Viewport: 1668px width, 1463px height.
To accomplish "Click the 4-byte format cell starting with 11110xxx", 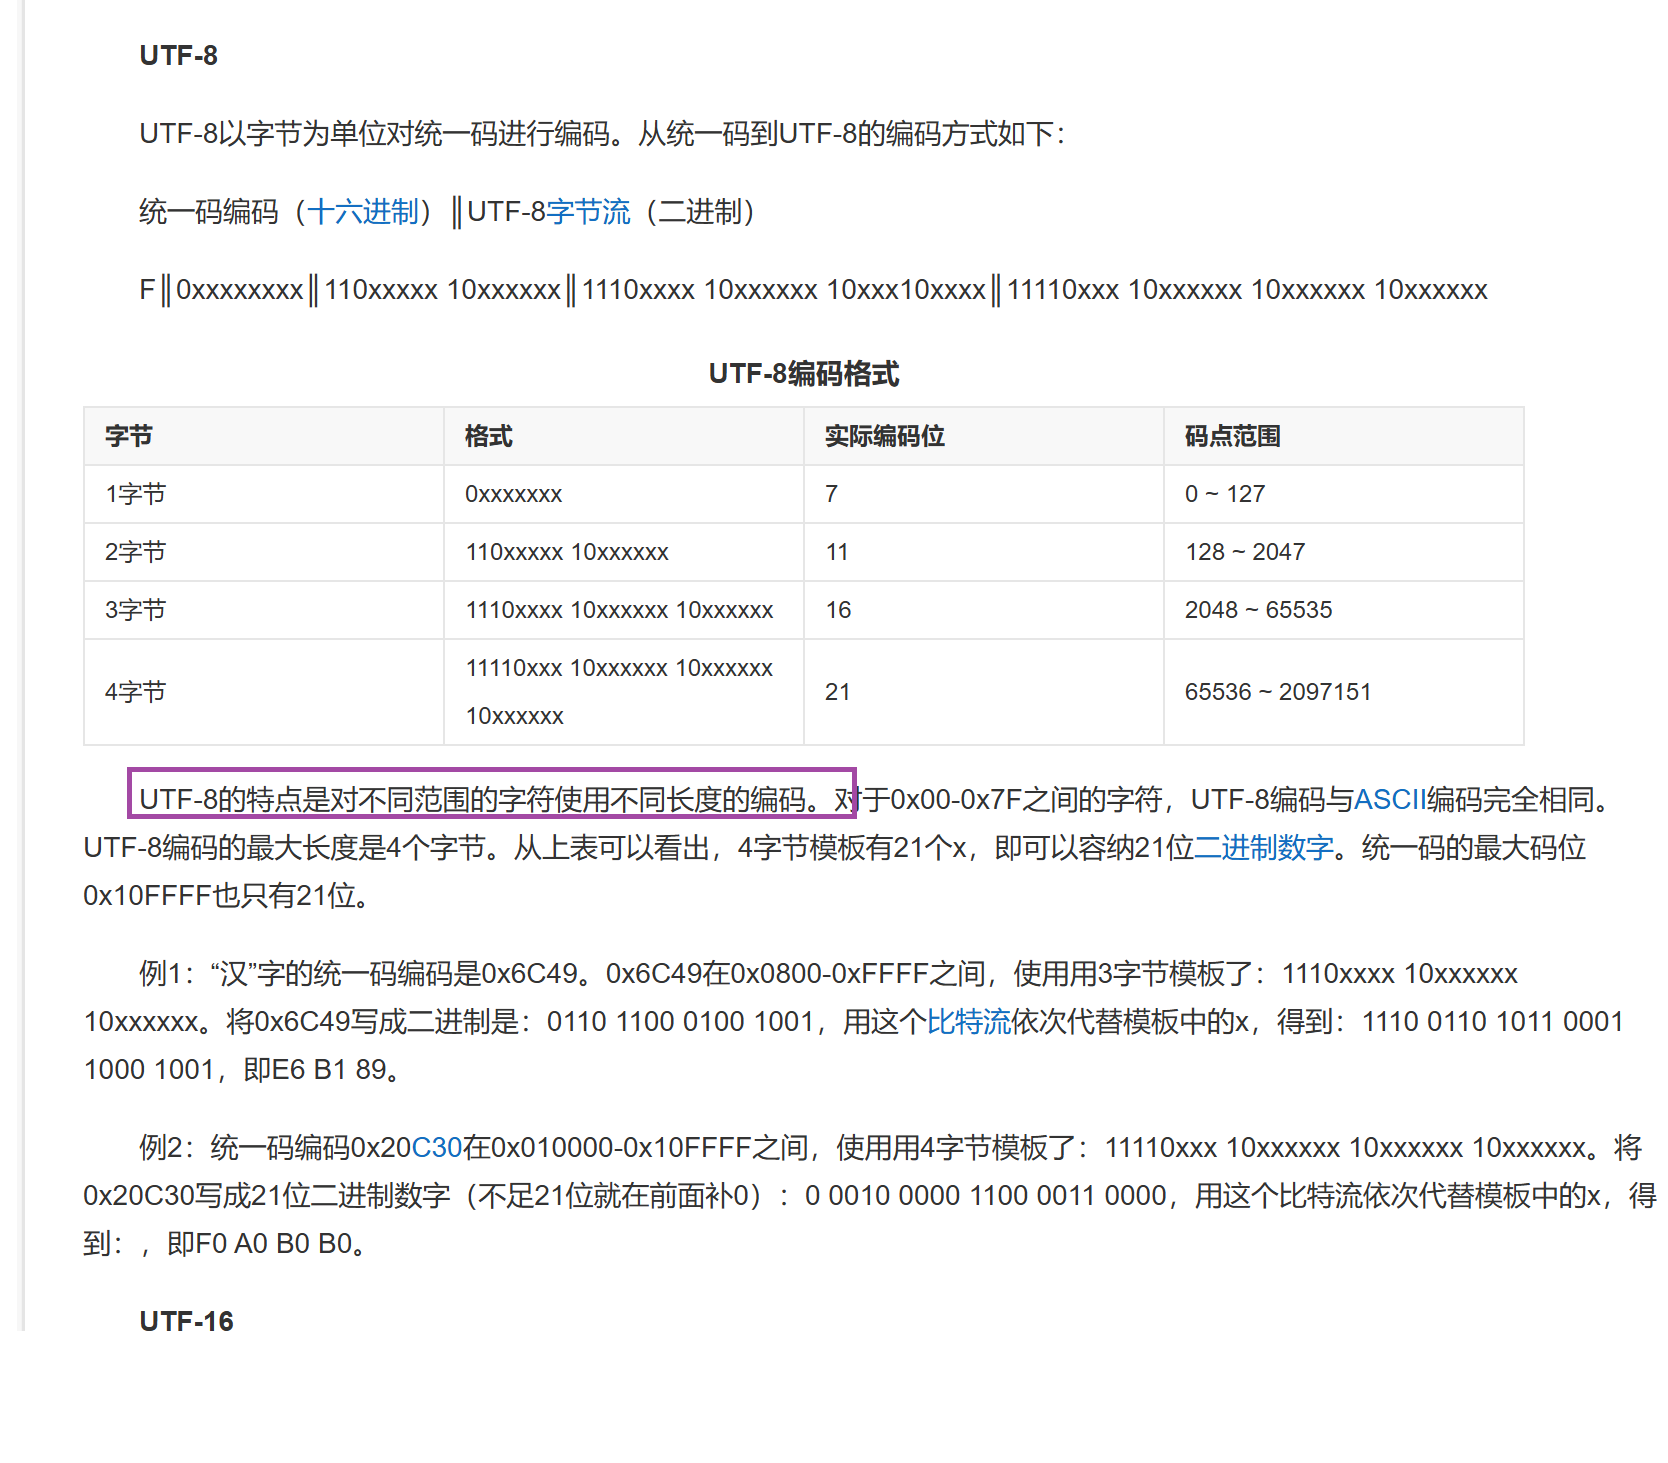I will [624, 692].
